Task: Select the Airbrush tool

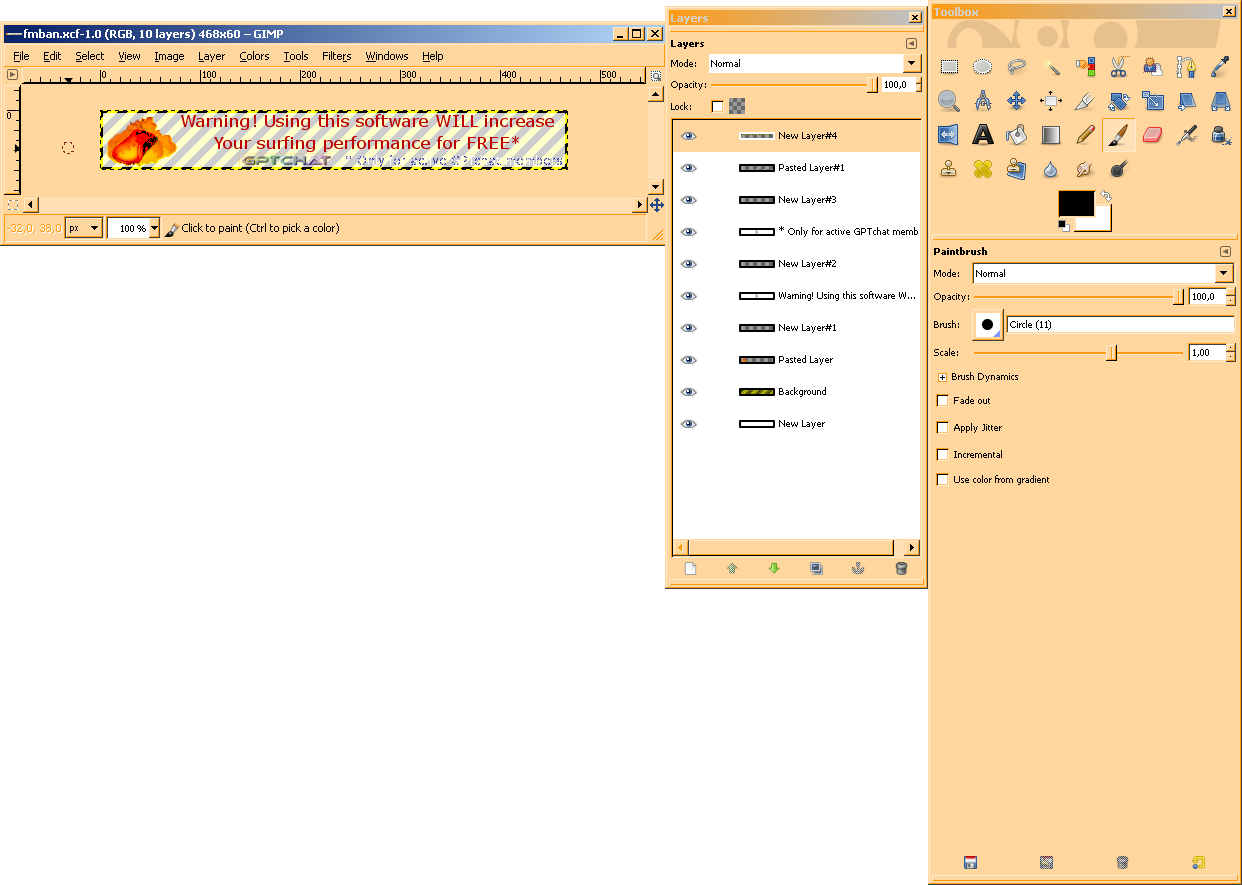Action: coord(1187,134)
